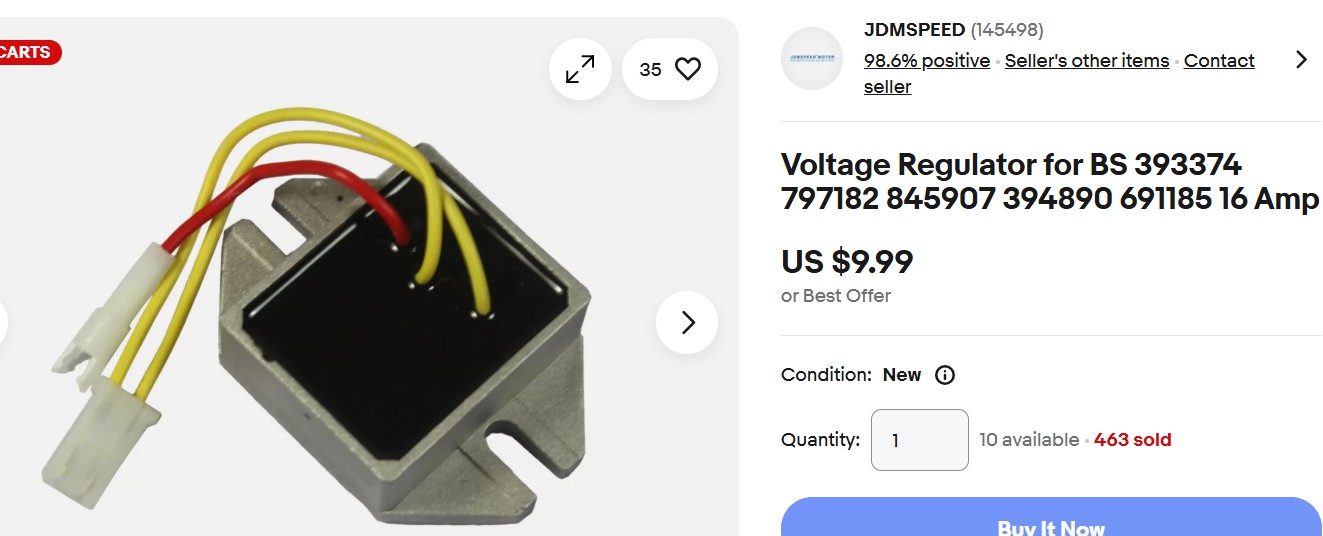Open the JDMSPEED seller logo
The image size is (1323, 536).
[812, 59]
